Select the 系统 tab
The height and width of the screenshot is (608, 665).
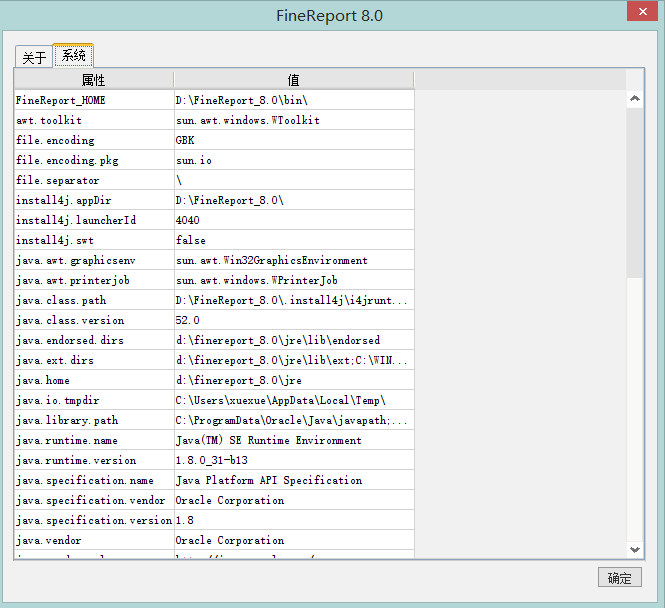coord(73,55)
